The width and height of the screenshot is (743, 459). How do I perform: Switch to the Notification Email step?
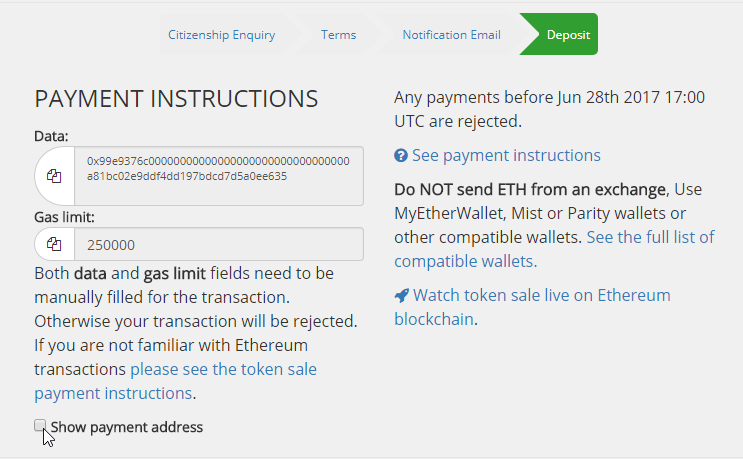pos(452,35)
